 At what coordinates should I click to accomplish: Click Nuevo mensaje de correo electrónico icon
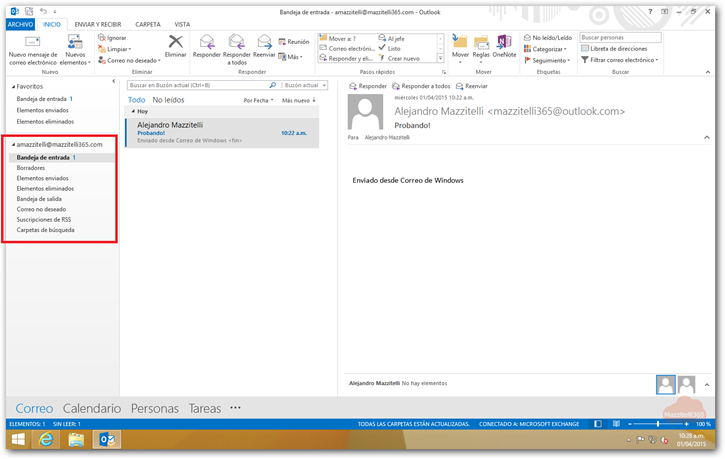pos(32,42)
